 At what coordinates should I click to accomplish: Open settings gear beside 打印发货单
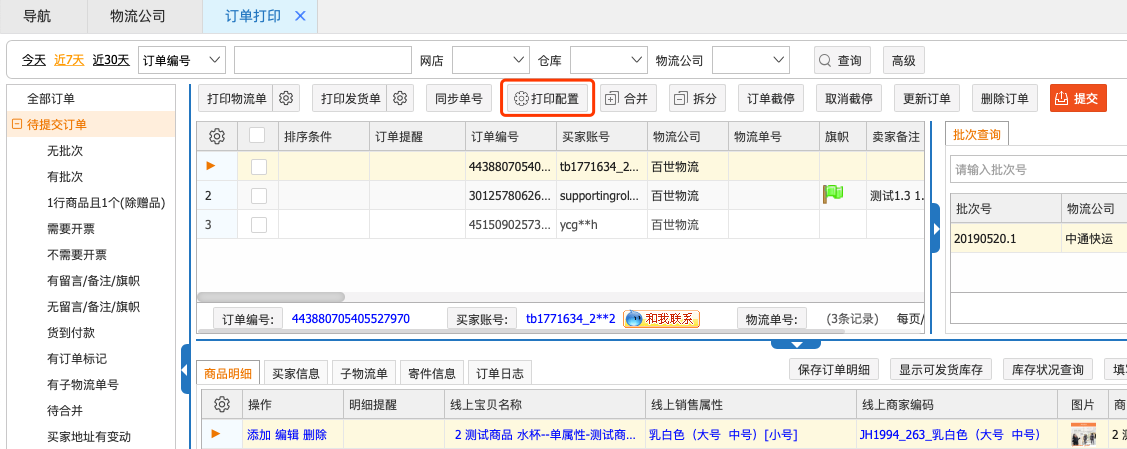tap(400, 98)
